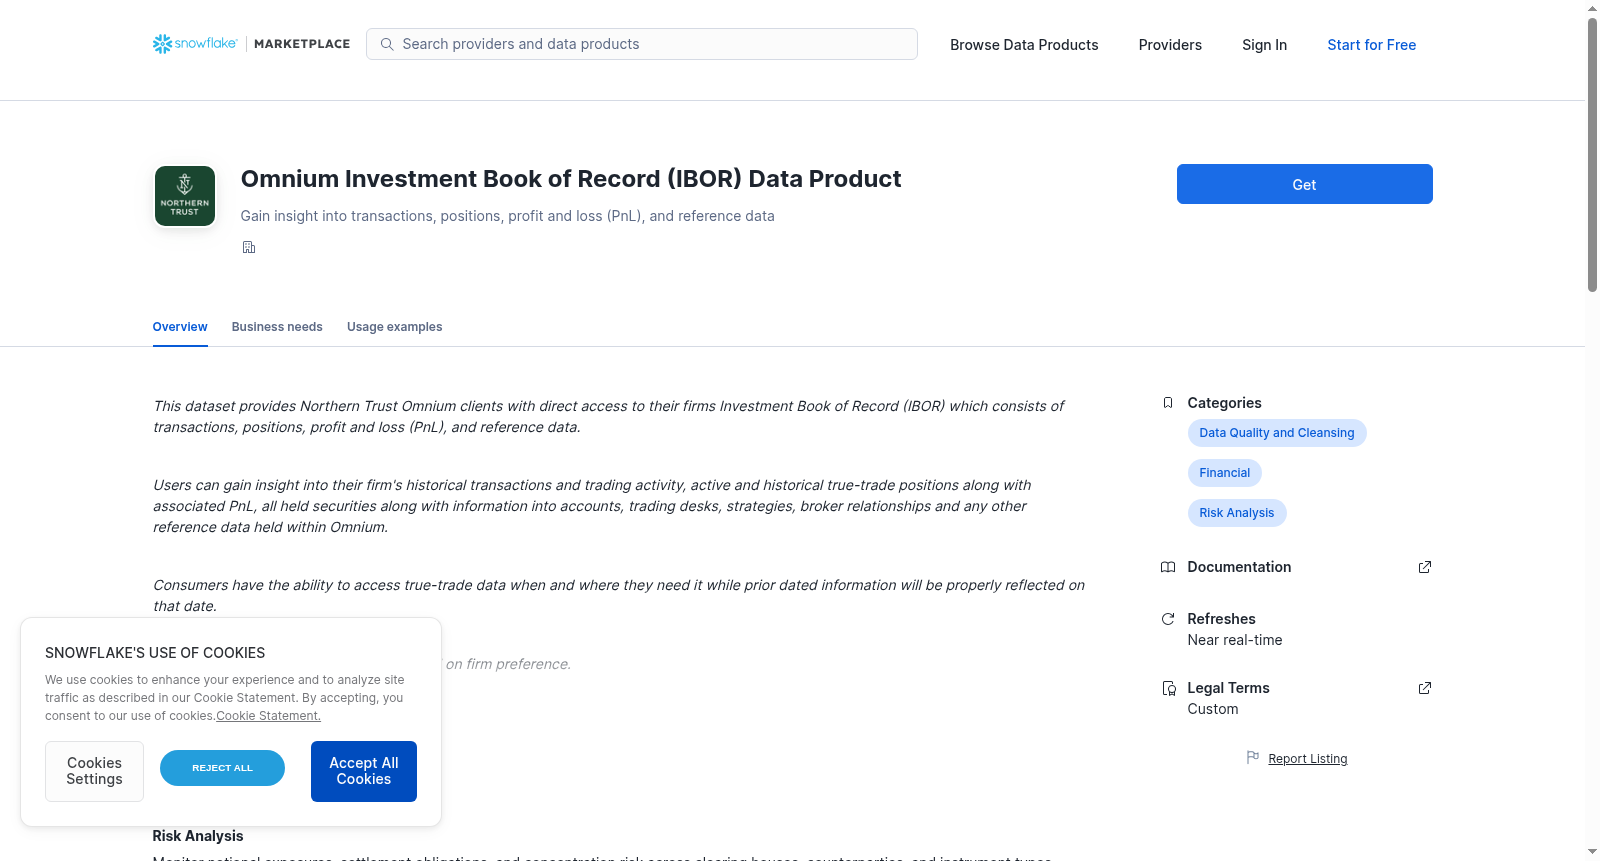Click the 'Custom' legal terms value
This screenshot has height=861, width=1600.
[1213, 709]
